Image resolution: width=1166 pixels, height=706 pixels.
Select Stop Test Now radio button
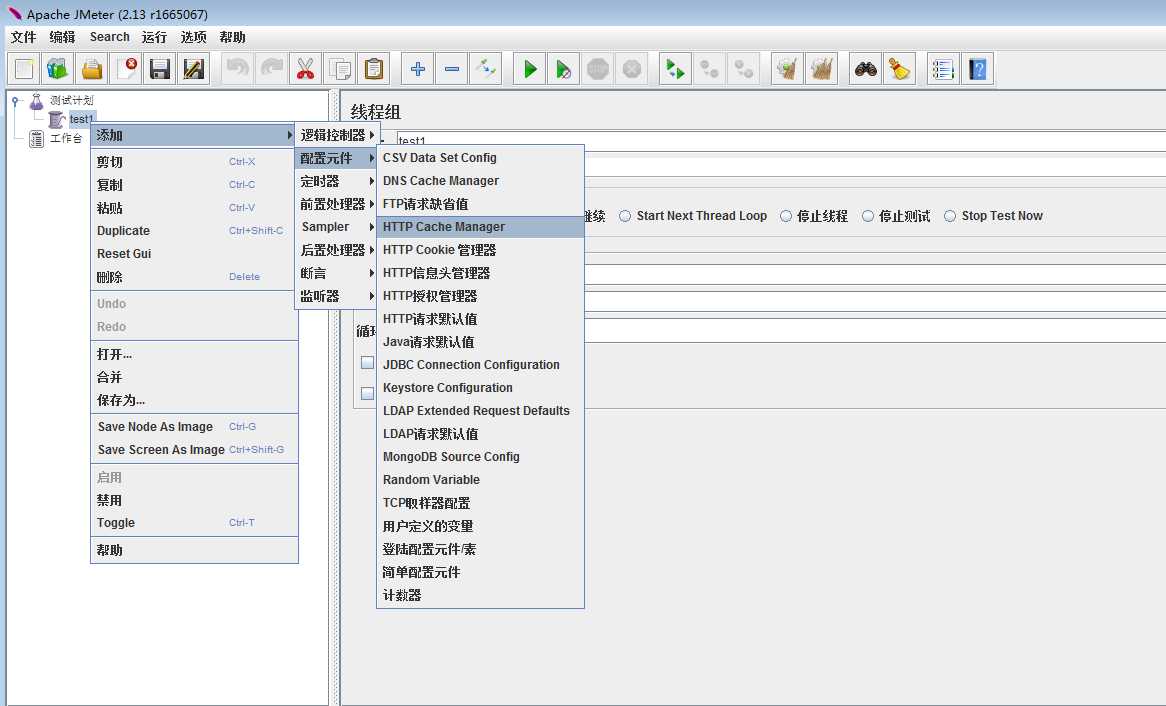pos(950,216)
